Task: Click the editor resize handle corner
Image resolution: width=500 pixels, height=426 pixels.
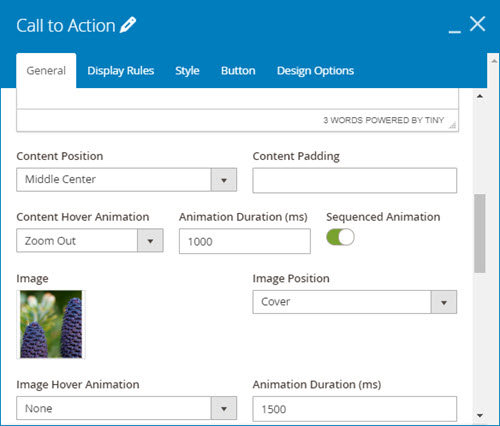Action: pos(452,125)
